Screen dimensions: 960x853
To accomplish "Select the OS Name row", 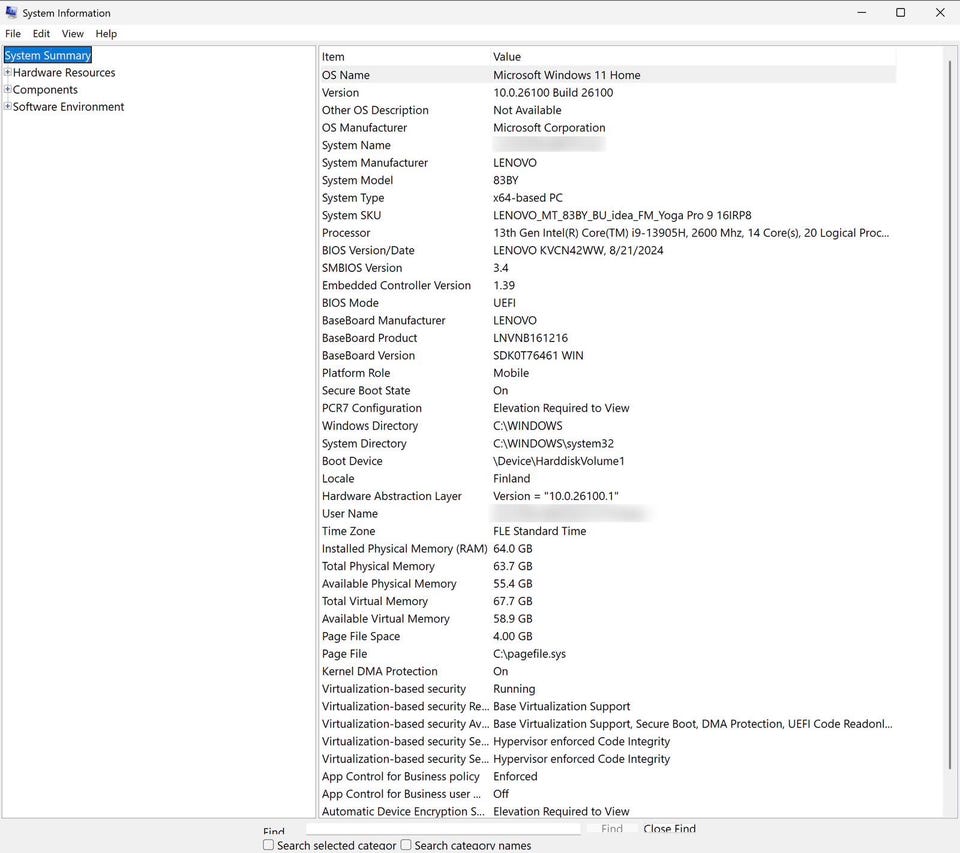I will 607,75.
